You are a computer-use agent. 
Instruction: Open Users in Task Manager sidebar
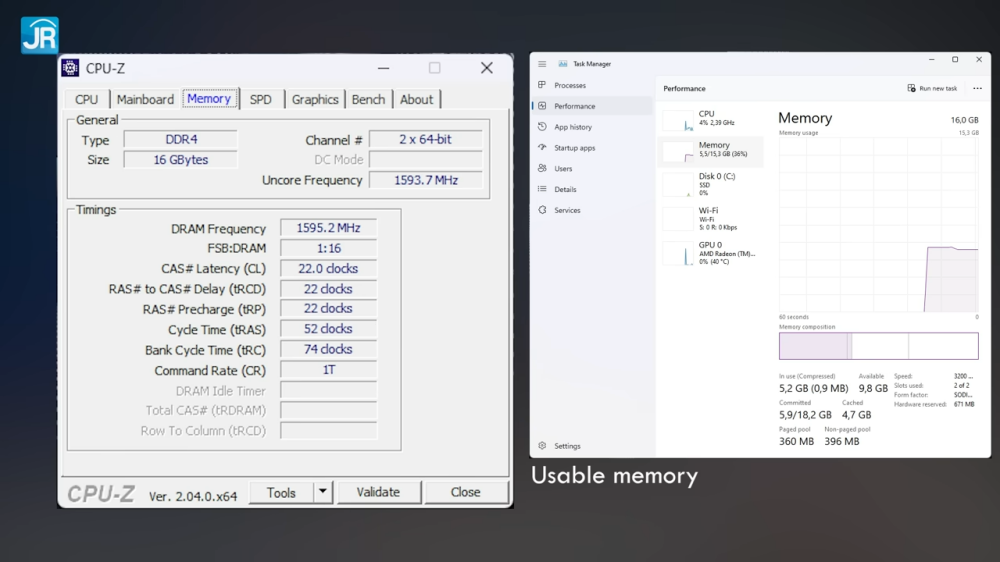pyautogui.click(x=591, y=168)
